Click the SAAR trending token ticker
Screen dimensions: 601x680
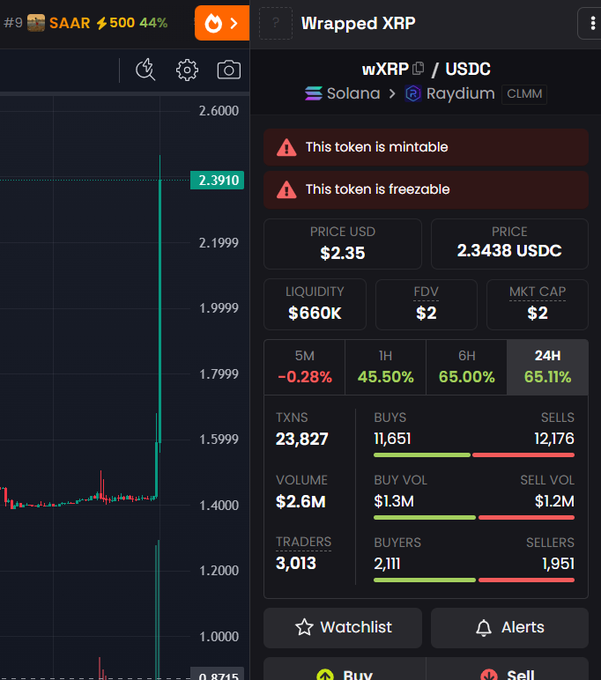pos(69,23)
